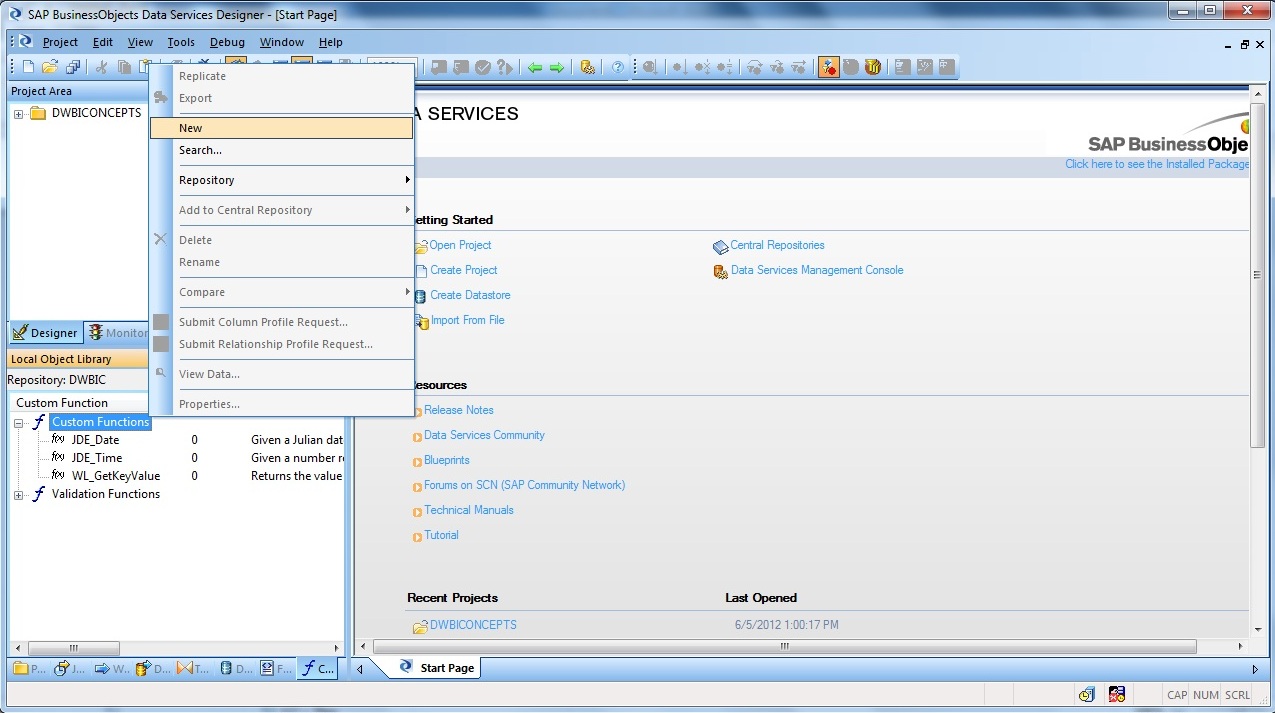1275x713 pixels.
Task: Click the tab scroll right arrow at bottom right
Action: [x=1256, y=669]
